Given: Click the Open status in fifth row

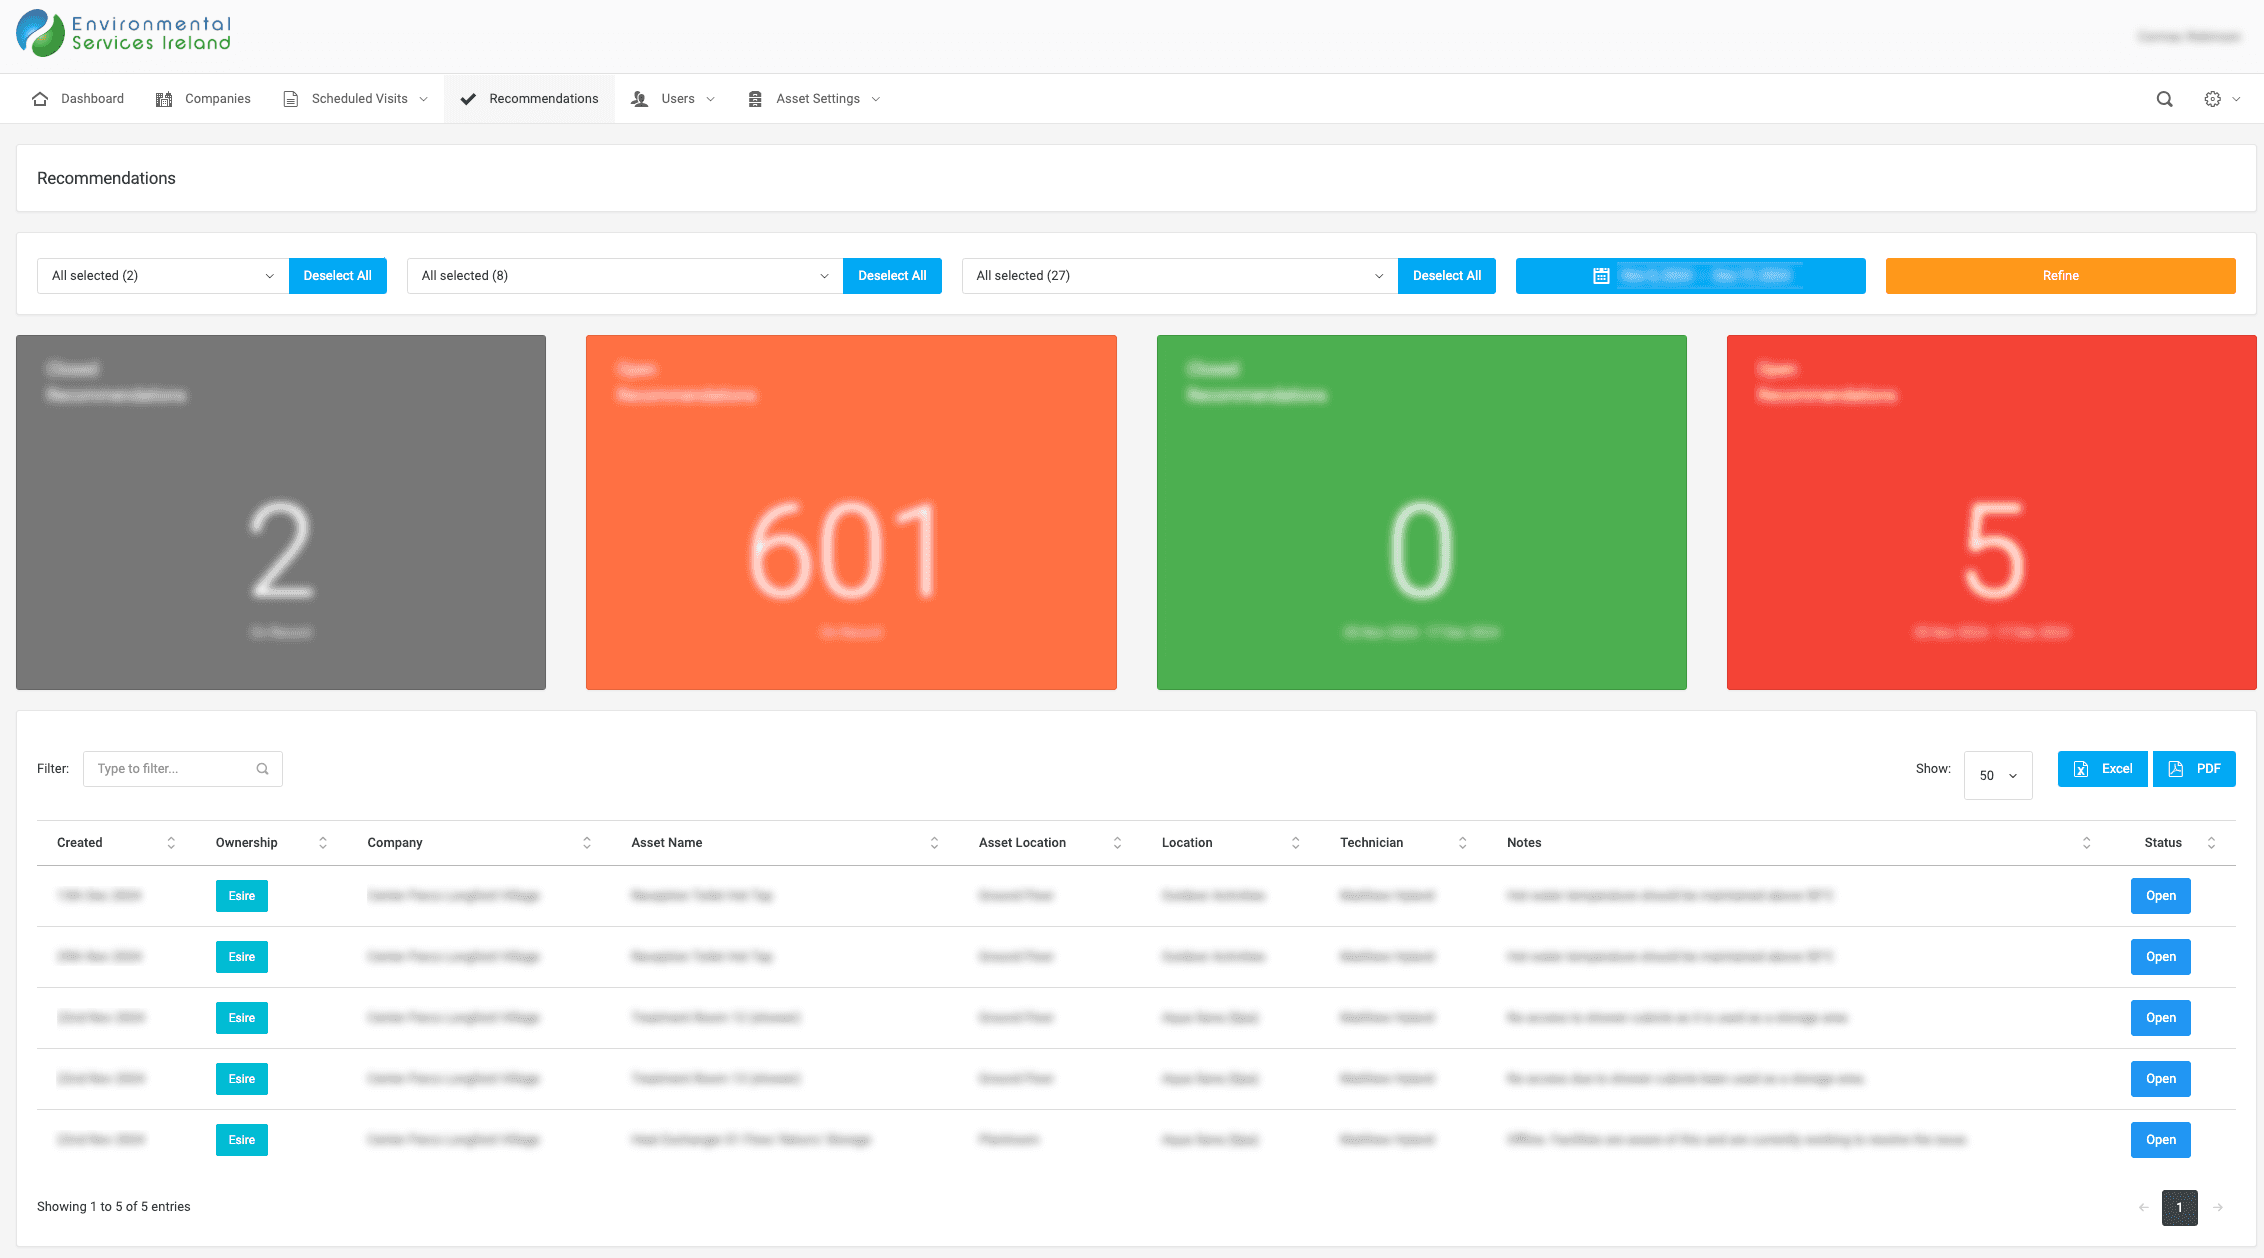Looking at the screenshot, I should pos(2161,1140).
